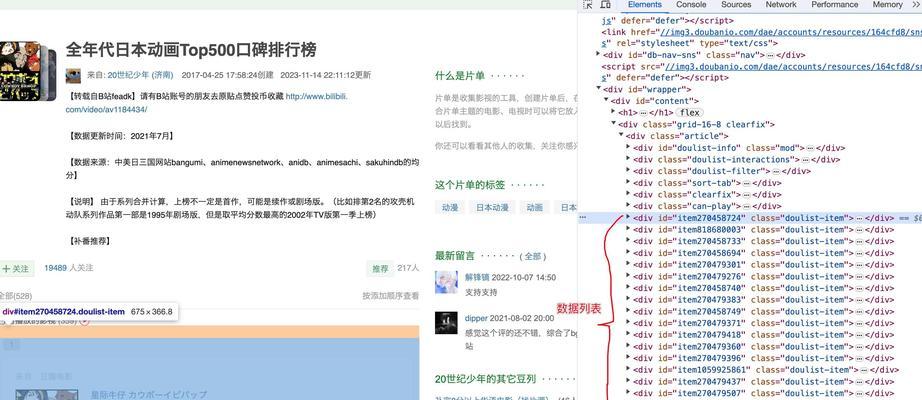This screenshot has width=922, height=400.
Task: Expand collapsed content ellipsis in doulist-info row
Action: click(x=810, y=148)
